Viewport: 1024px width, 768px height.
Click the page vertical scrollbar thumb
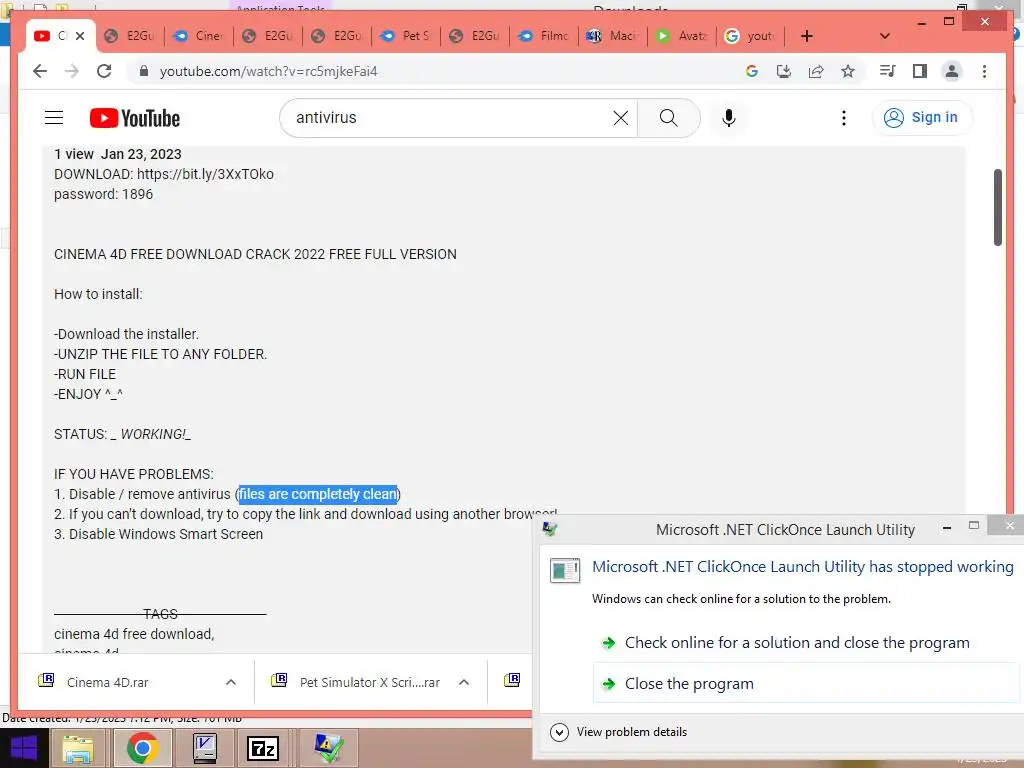click(997, 207)
